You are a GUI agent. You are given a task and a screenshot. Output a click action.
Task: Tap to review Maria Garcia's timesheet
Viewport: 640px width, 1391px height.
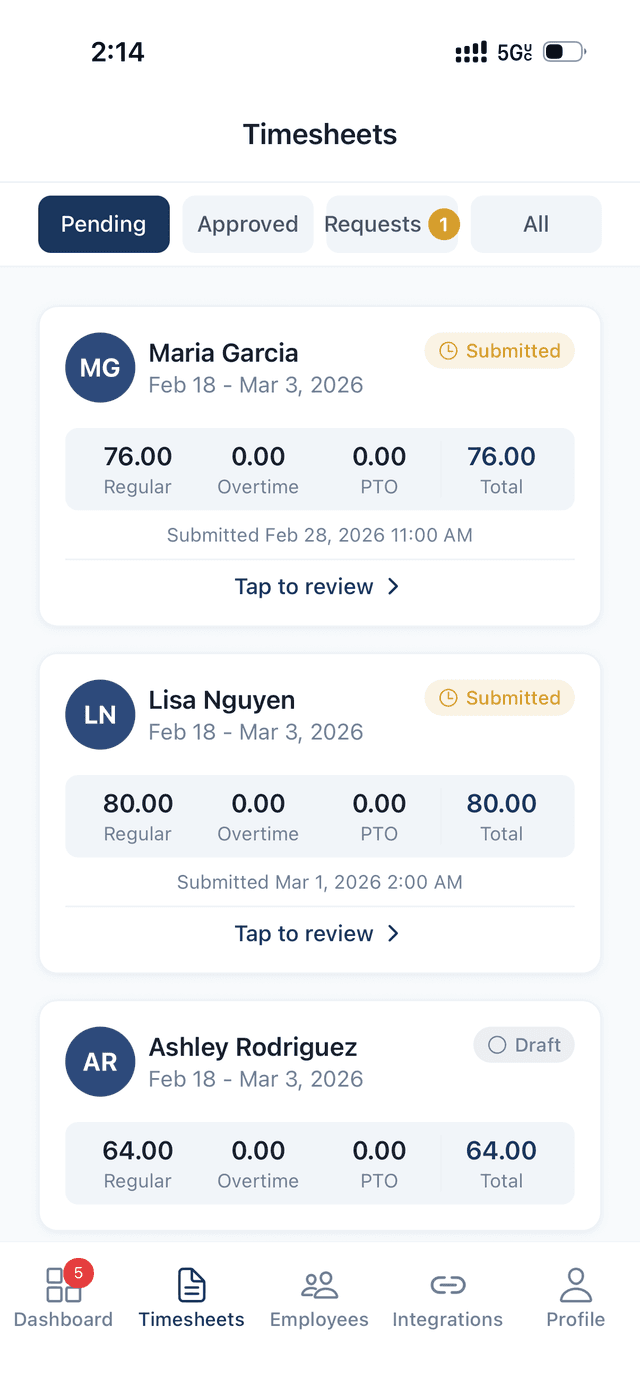coord(319,587)
